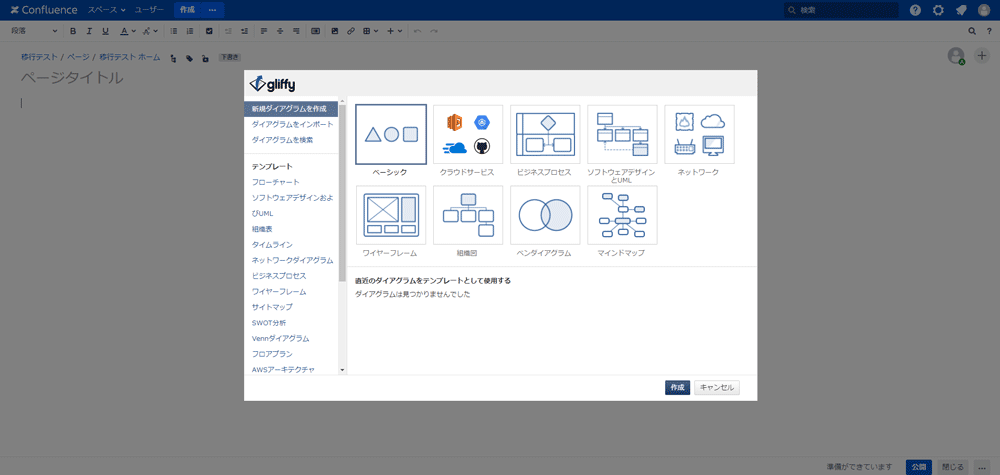Image resolution: width=1000 pixels, height=475 pixels.
Task: Toggle bold formatting
Action: [x=73, y=31]
